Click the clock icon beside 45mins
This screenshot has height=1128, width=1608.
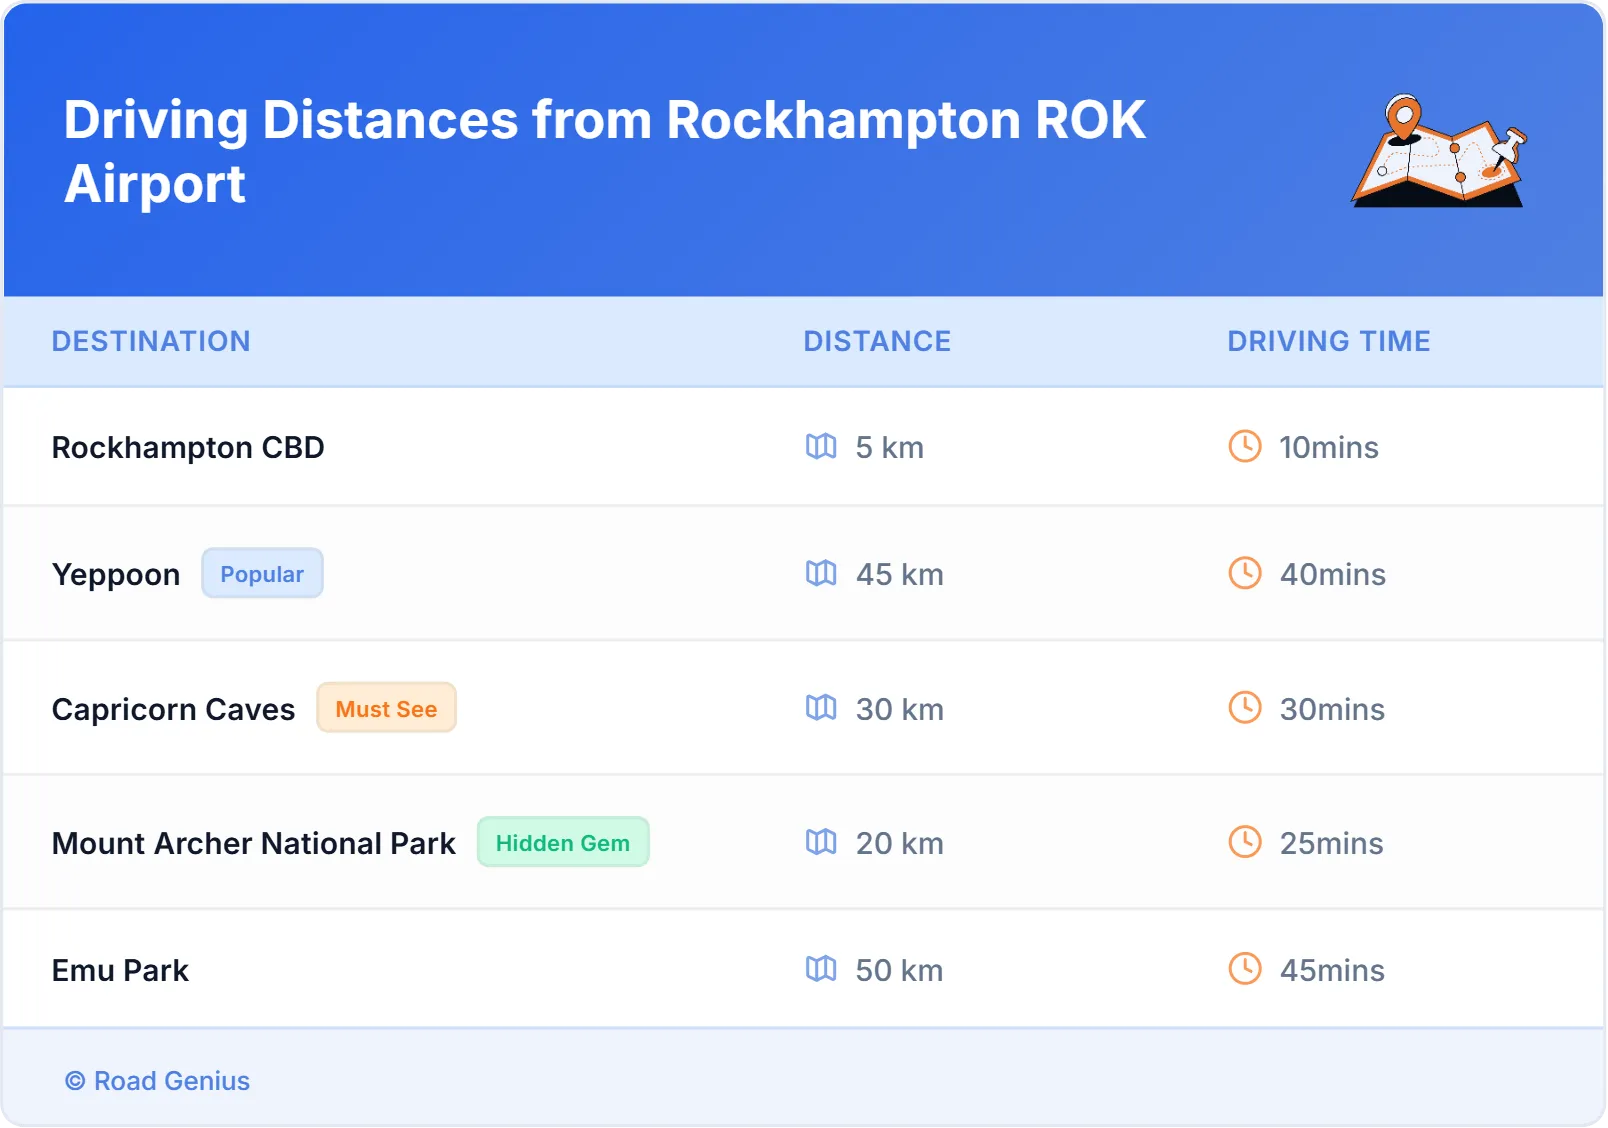click(1245, 969)
